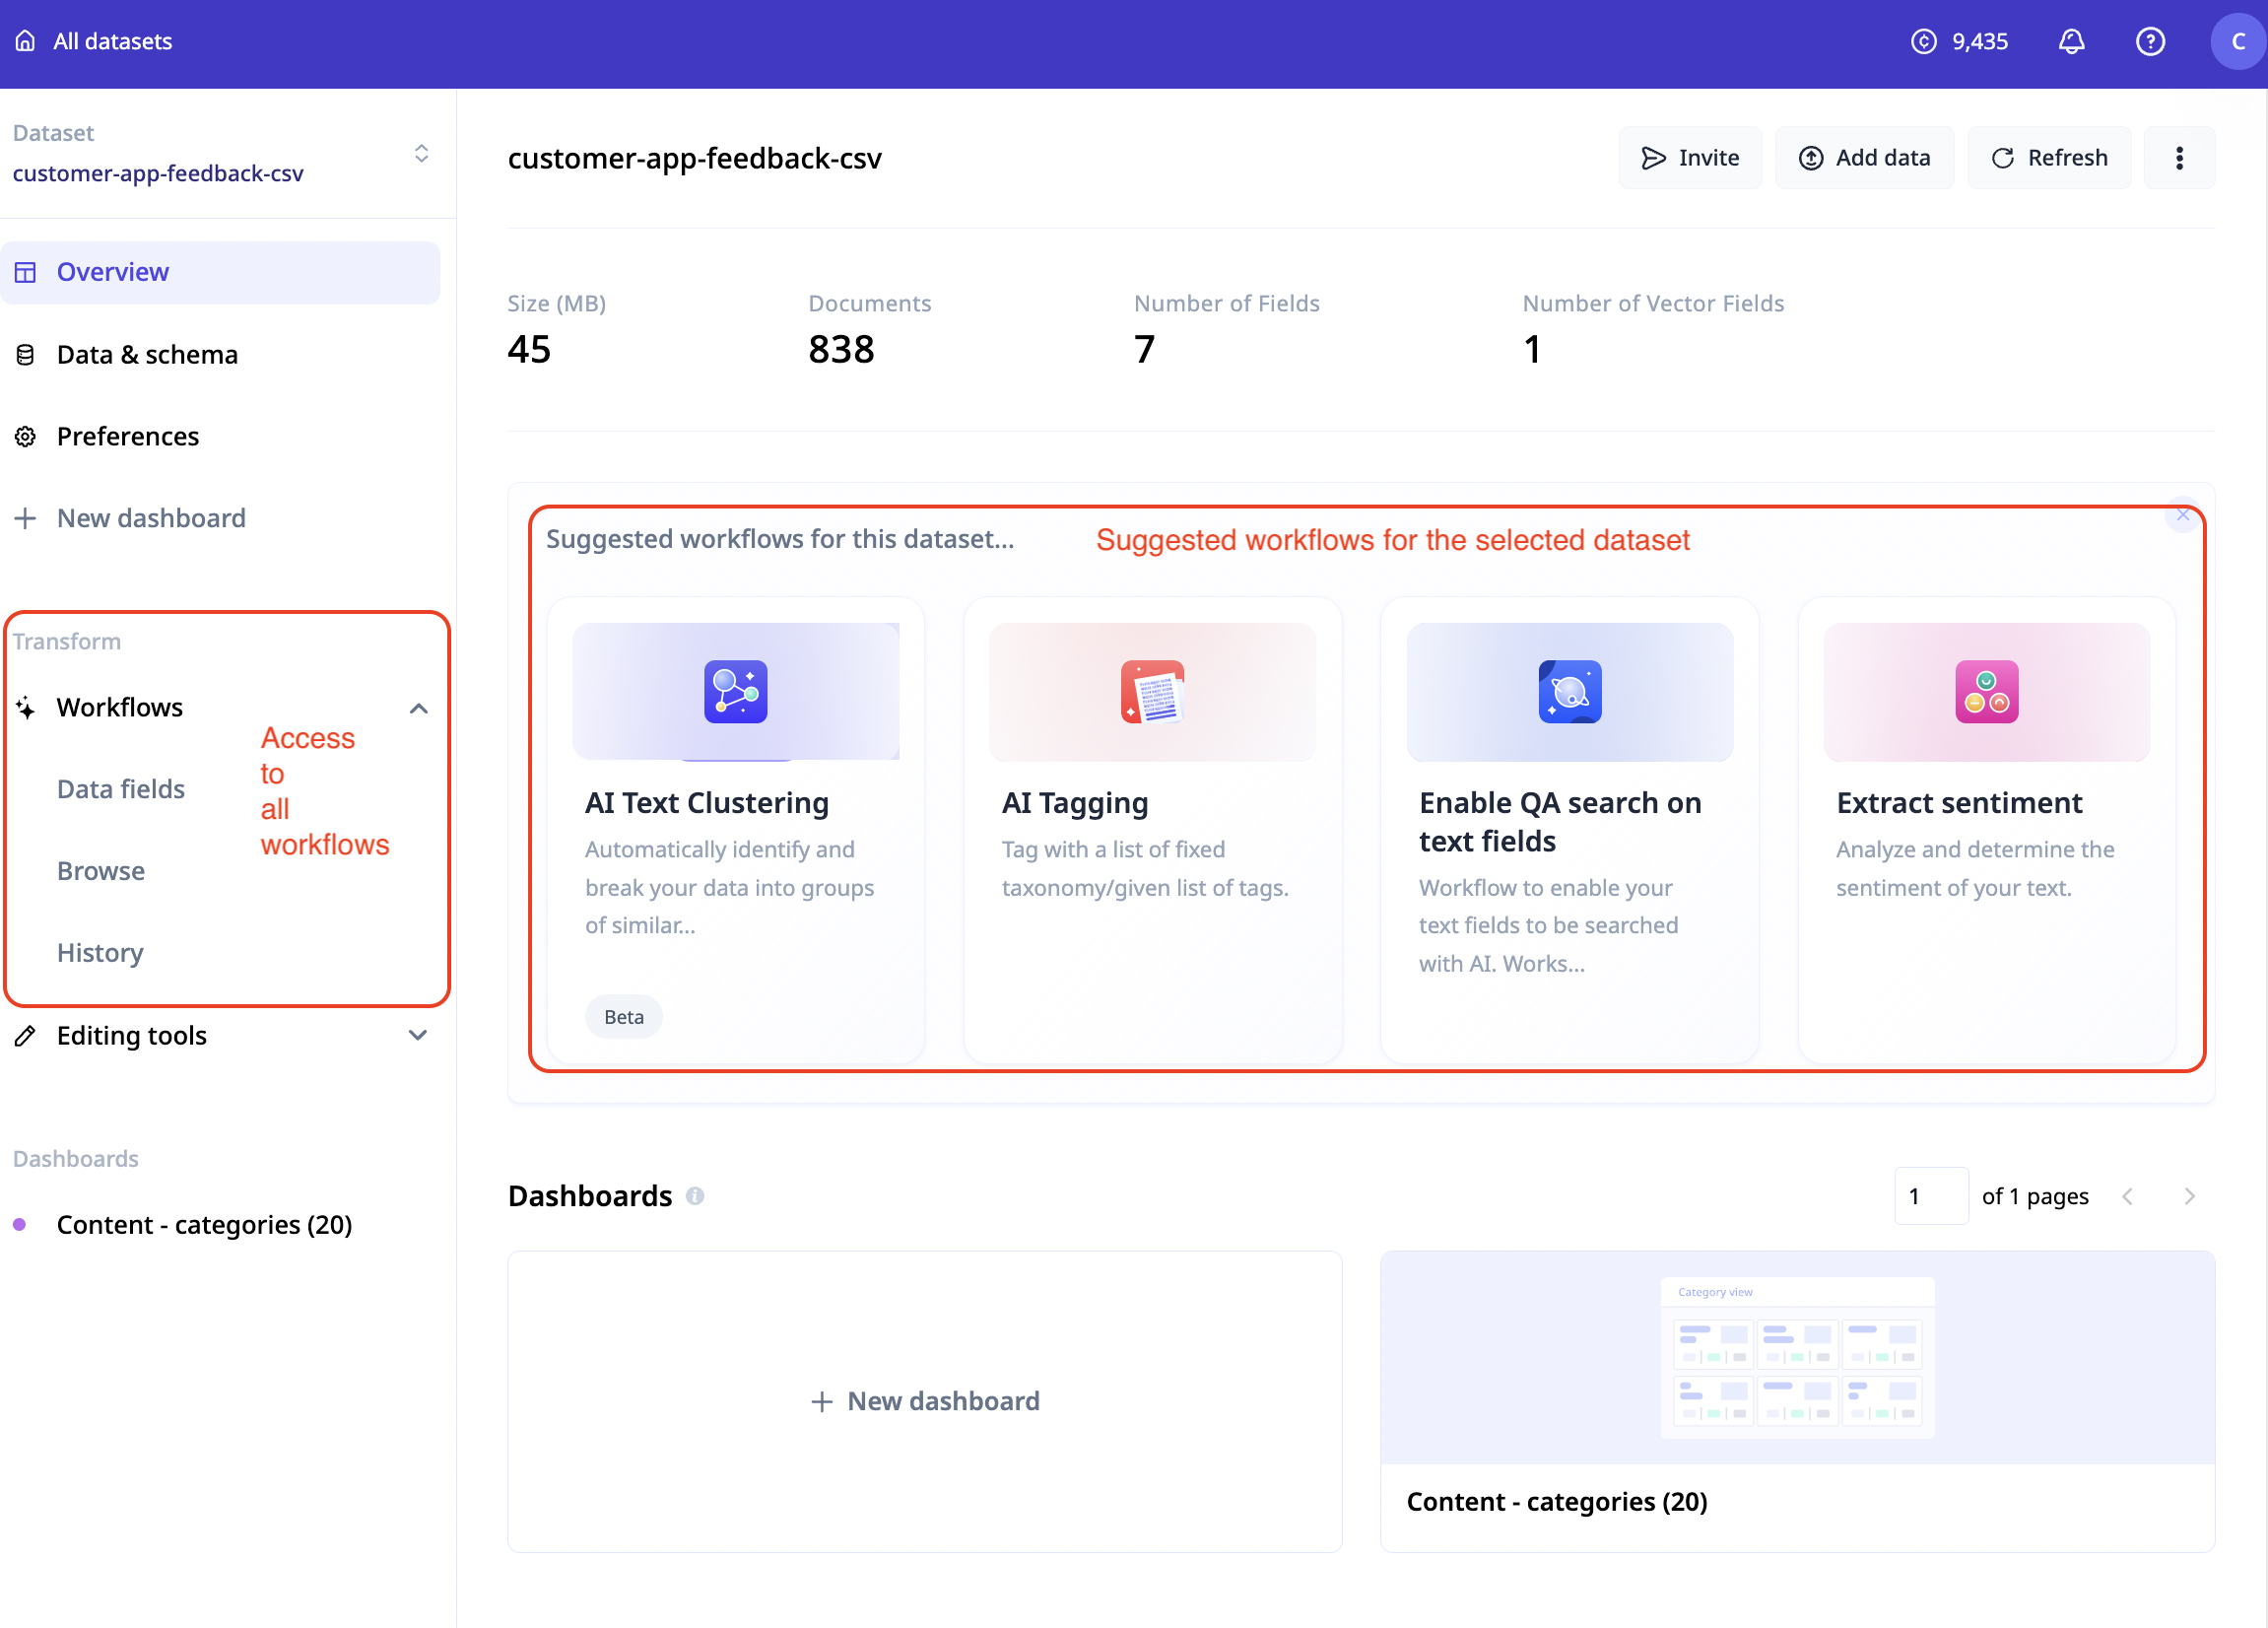Click the Dashboards info icon
This screenshot has height=1628, width=2268.
pos(695,1196)
